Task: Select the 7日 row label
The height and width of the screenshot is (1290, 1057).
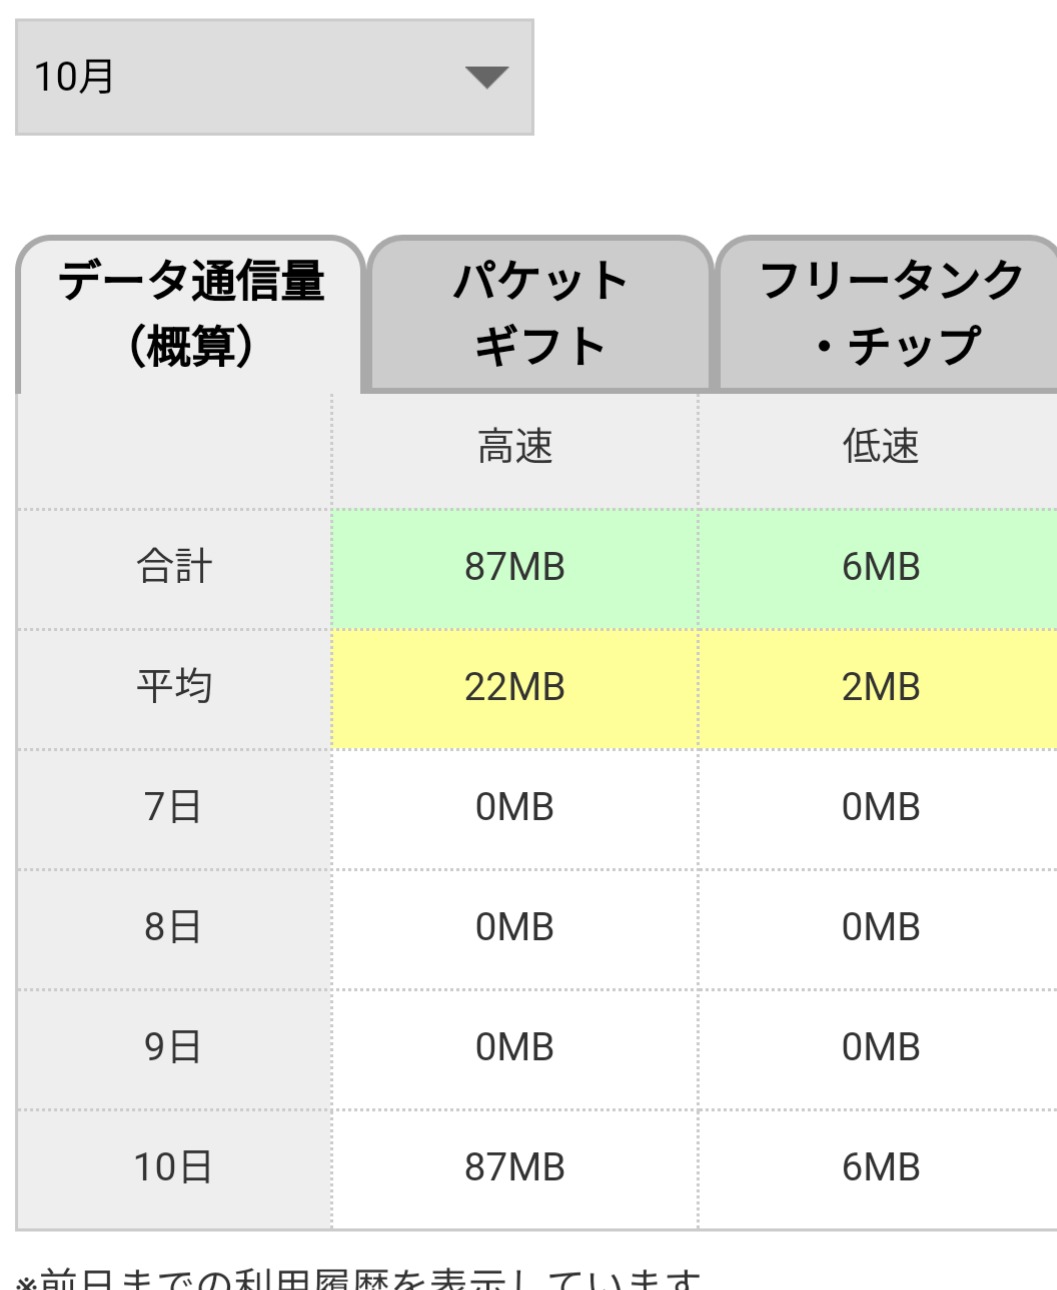Action: click(174, 807)
